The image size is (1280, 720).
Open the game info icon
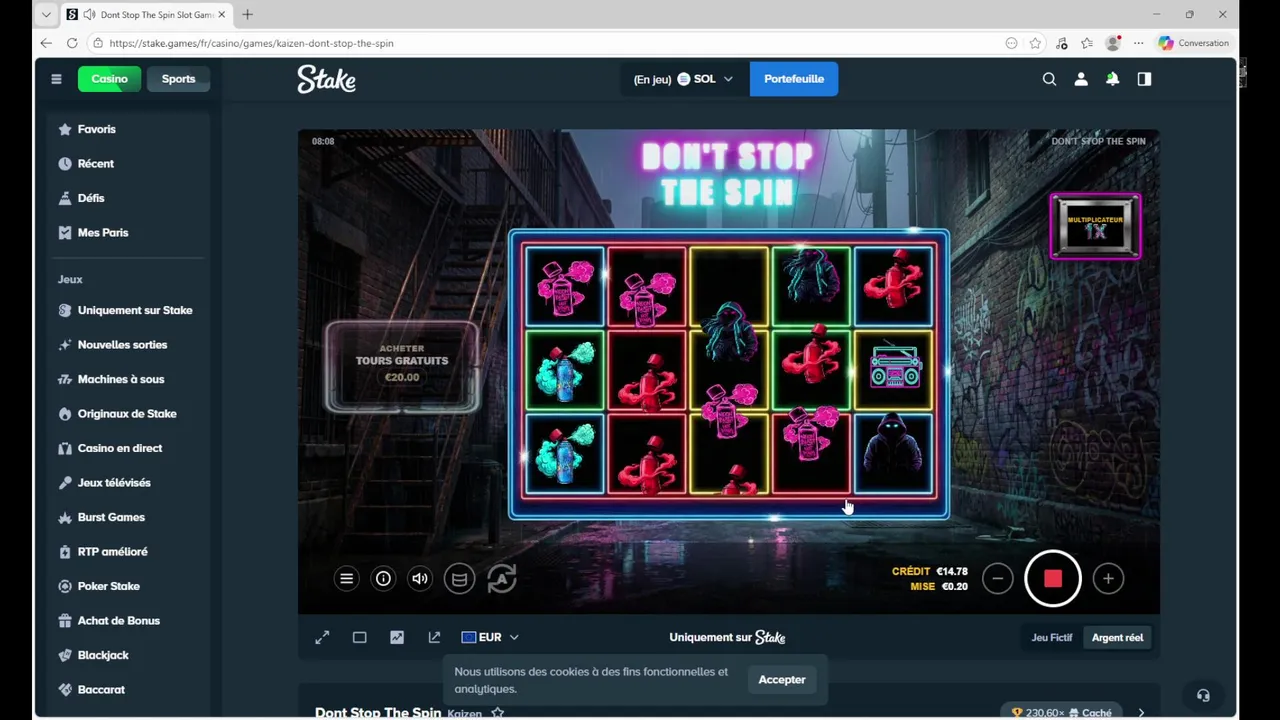[x=383, y=578]
